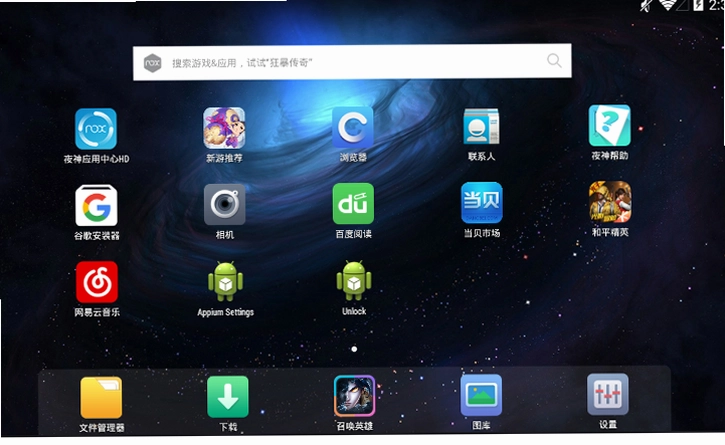The height and width of the screenshot is (445, 725).
Task: Launch 和平精英 game
Action: pyautogui.click(x=610, y=202)
